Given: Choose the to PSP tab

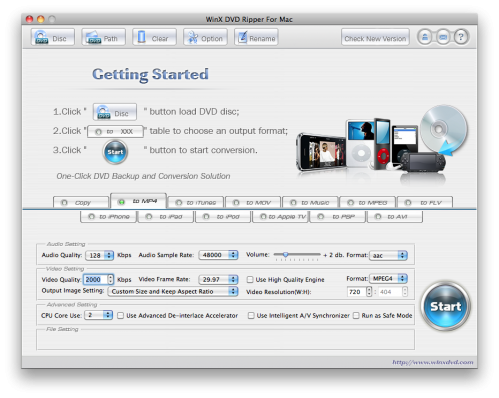Looking at the screenshot, I should tap(337, 217).
